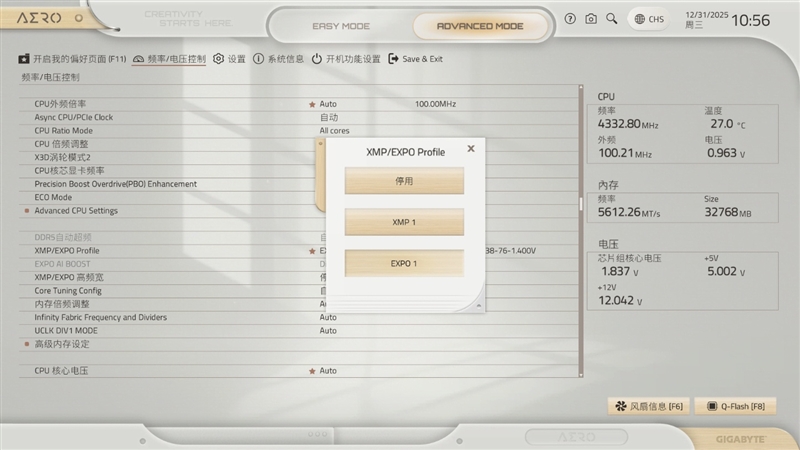Viewport: 800px width, 450px height.
Task: Click the +12V 12.042 V reading
Action: 619,301
